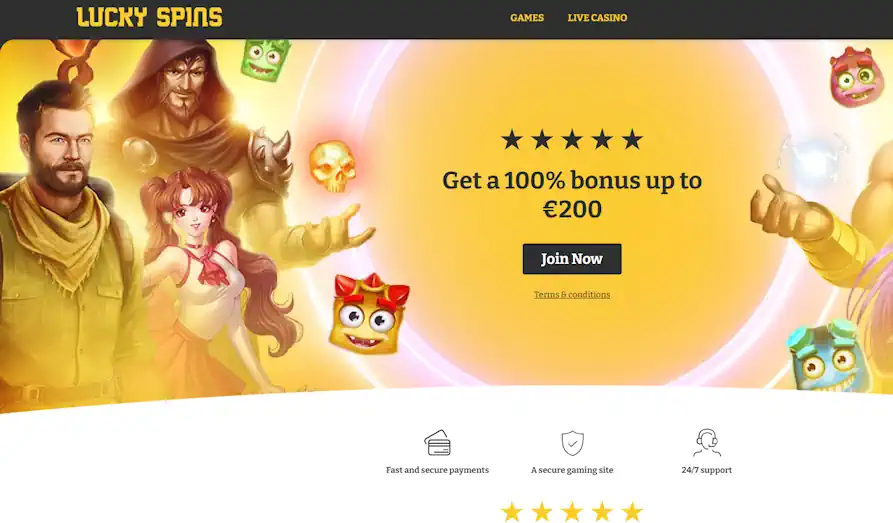Click the green square monster character
The width and height of the screenshot is (893, 523).
coord(265,59)
